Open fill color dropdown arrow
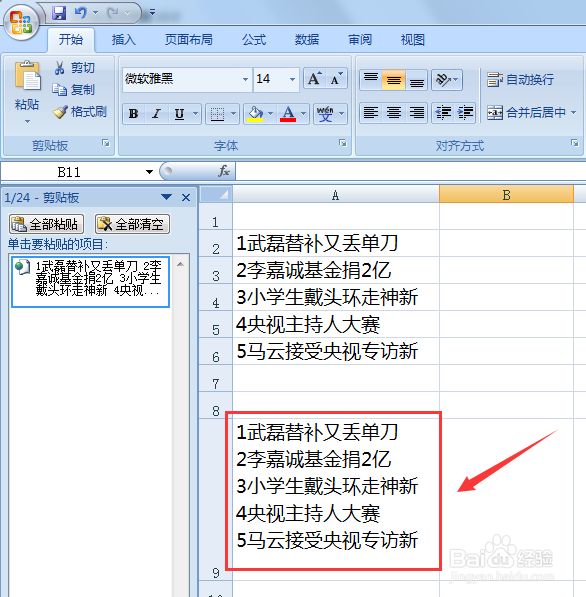586x597 pixels. pos(270,113)
